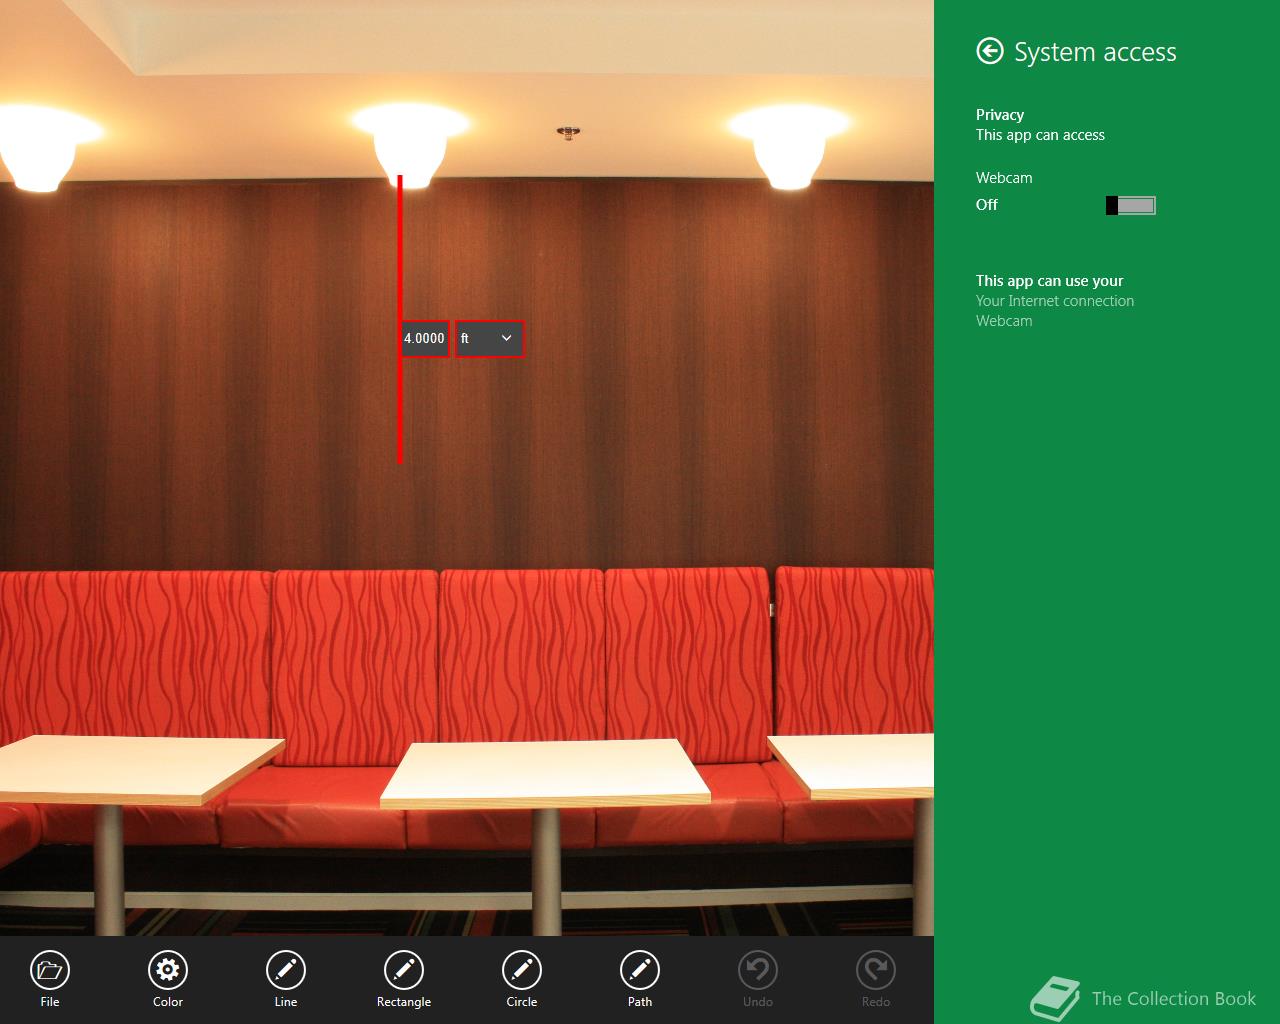Click the Undo button
The height and width of the screenshot is (1024, 1280).
(x=758, y=969)
